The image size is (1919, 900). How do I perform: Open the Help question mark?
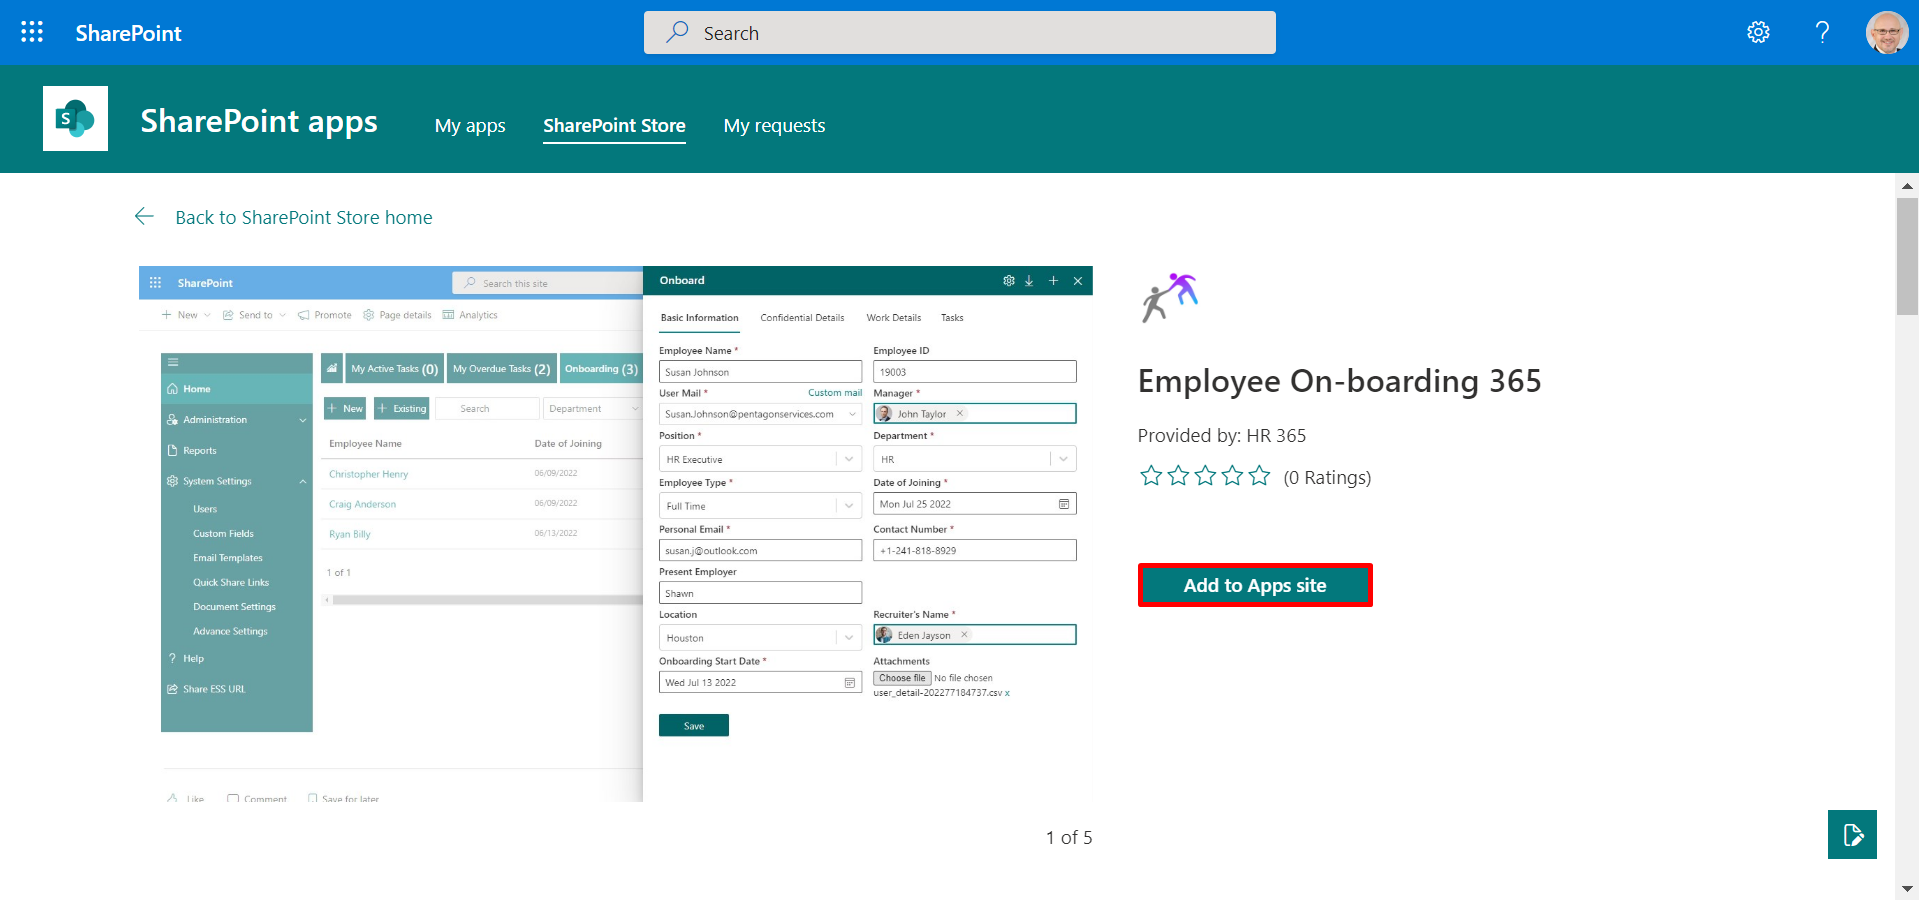pos(1822,32)
